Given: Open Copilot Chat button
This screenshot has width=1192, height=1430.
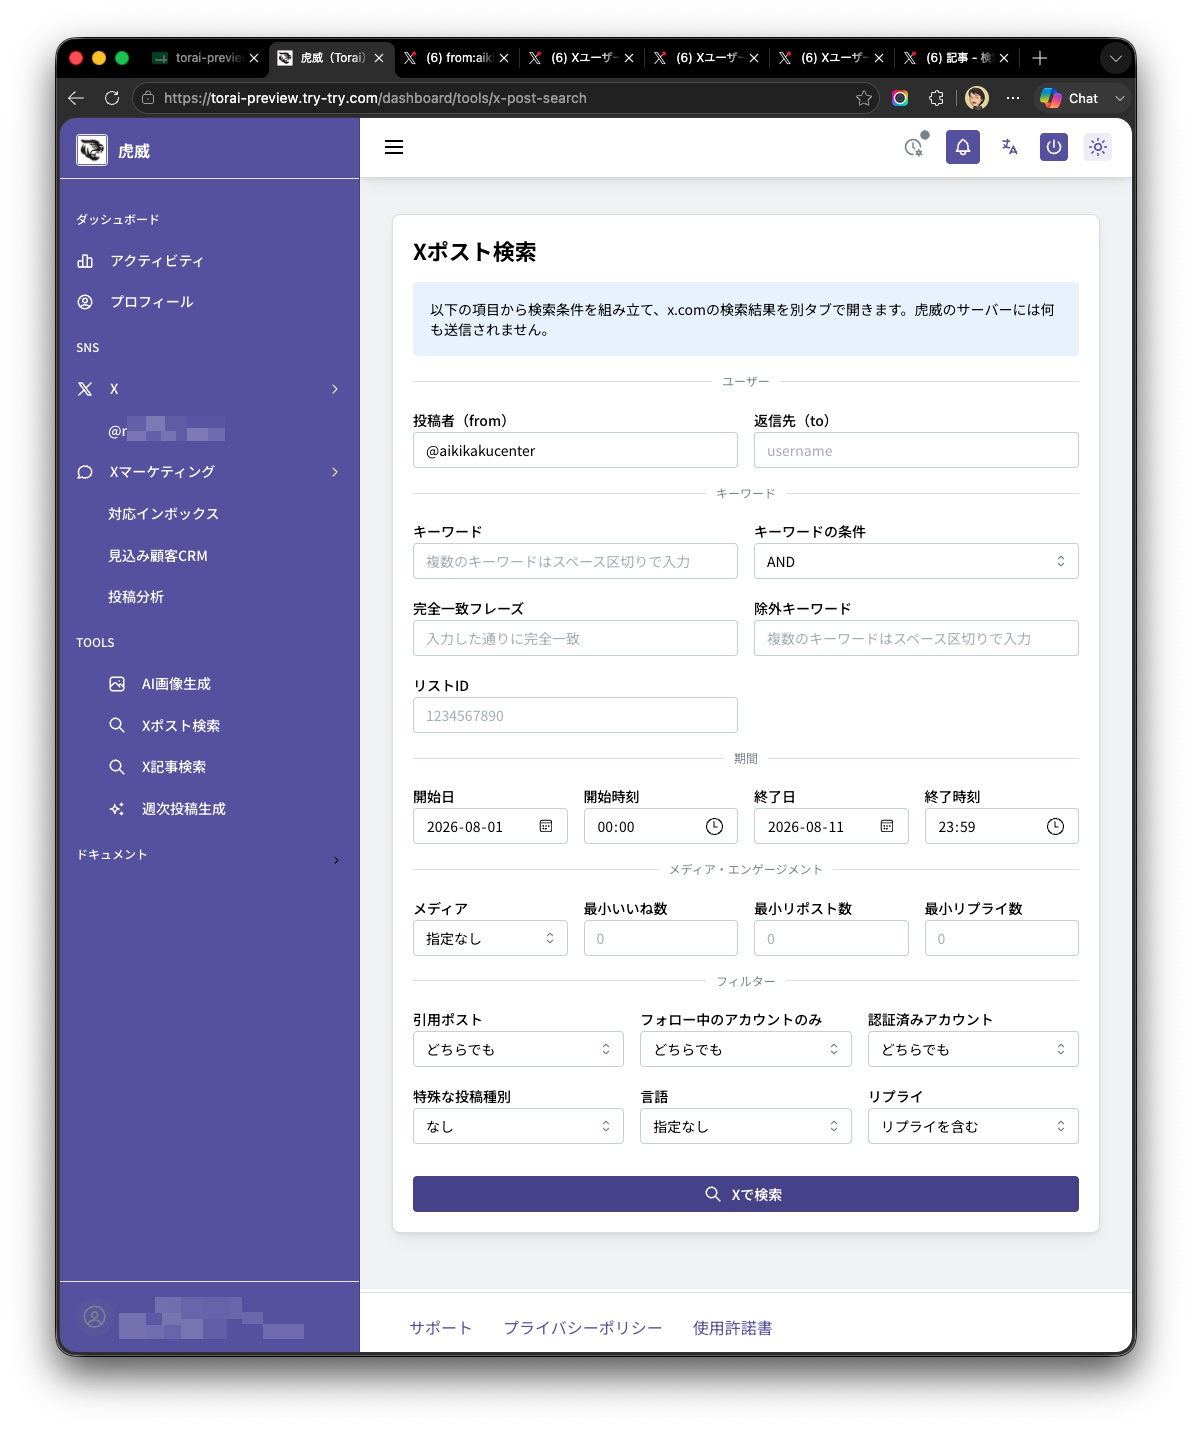Looking at the screenshot, I should [x=1070, y=98].
